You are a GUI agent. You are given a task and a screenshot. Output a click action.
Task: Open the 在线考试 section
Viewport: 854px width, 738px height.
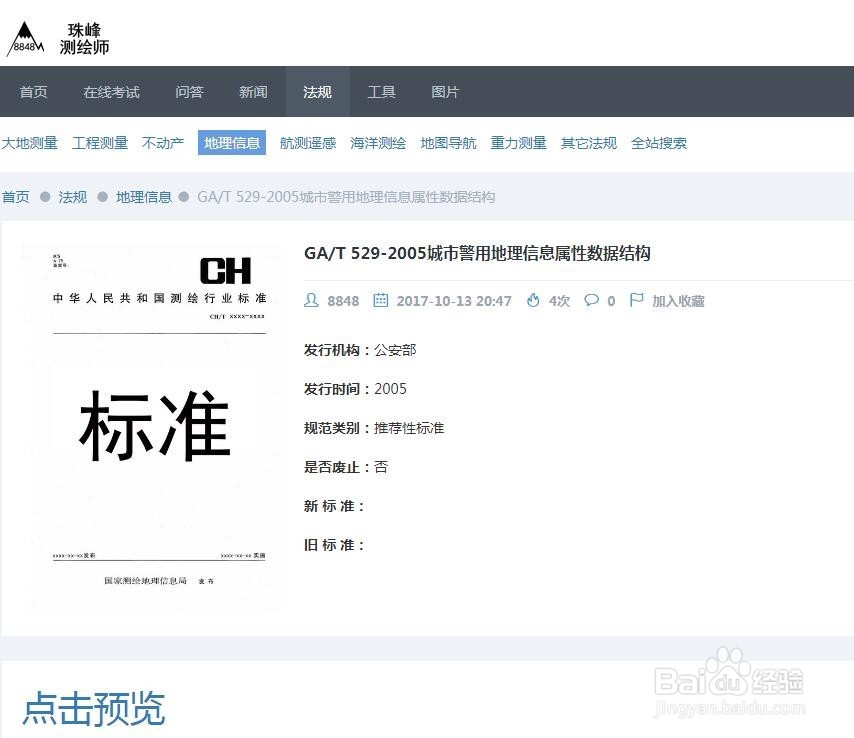tap(110, 91)
